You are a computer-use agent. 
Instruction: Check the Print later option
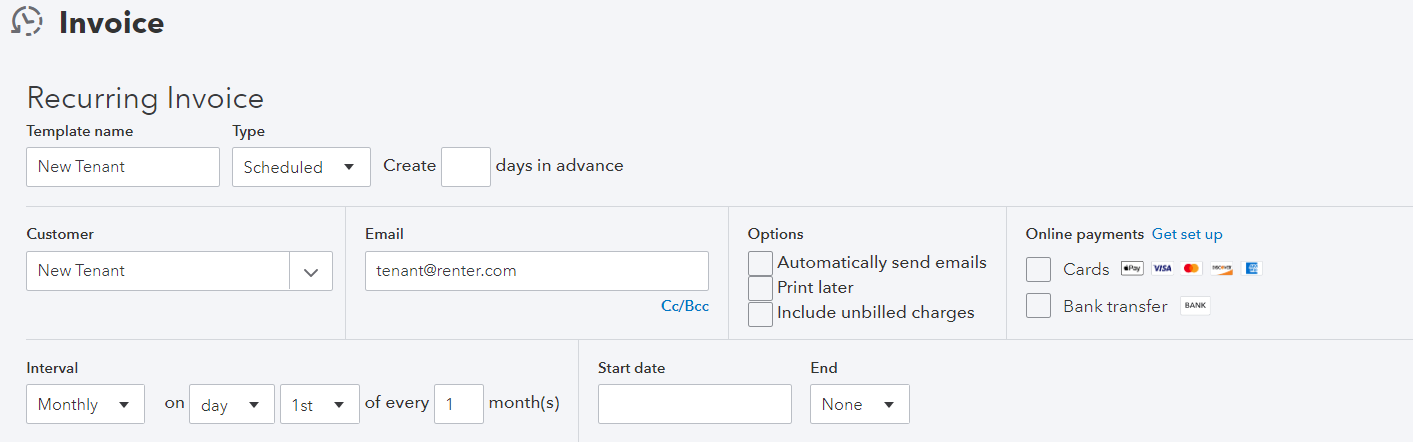click(x=761, y=288)
